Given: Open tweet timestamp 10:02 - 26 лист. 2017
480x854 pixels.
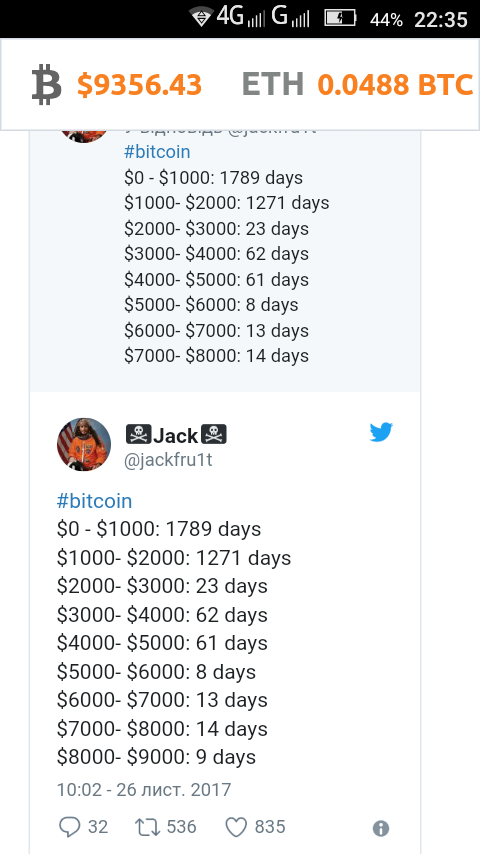Looking at the screenshot, I should point(144,789).
